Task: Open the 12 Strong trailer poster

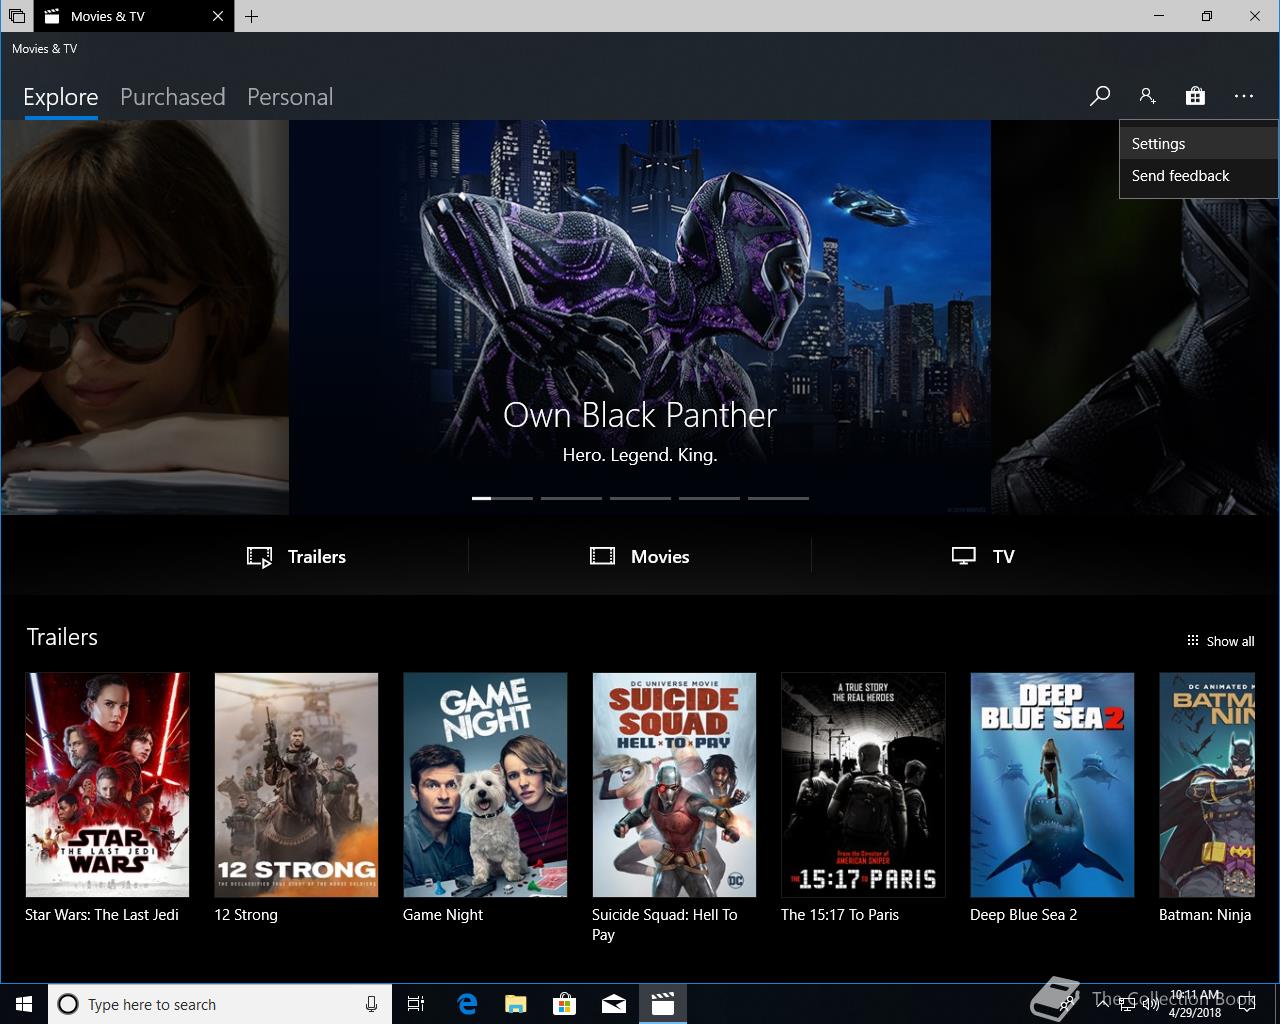Action: click(x=296, y=785)
